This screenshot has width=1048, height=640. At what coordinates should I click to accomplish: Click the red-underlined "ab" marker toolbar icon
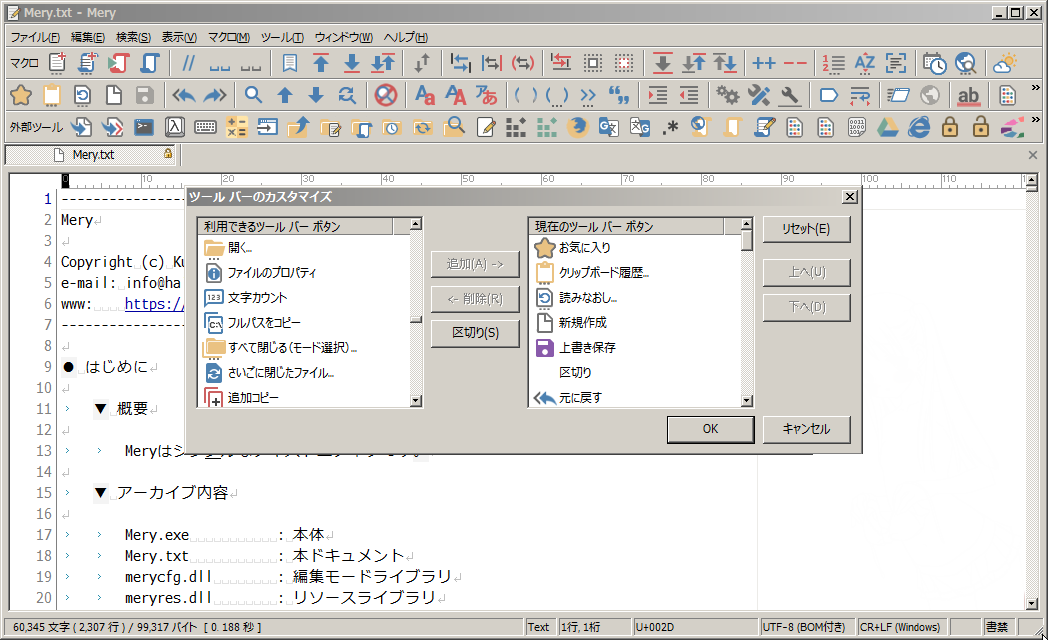pos(968,95)
